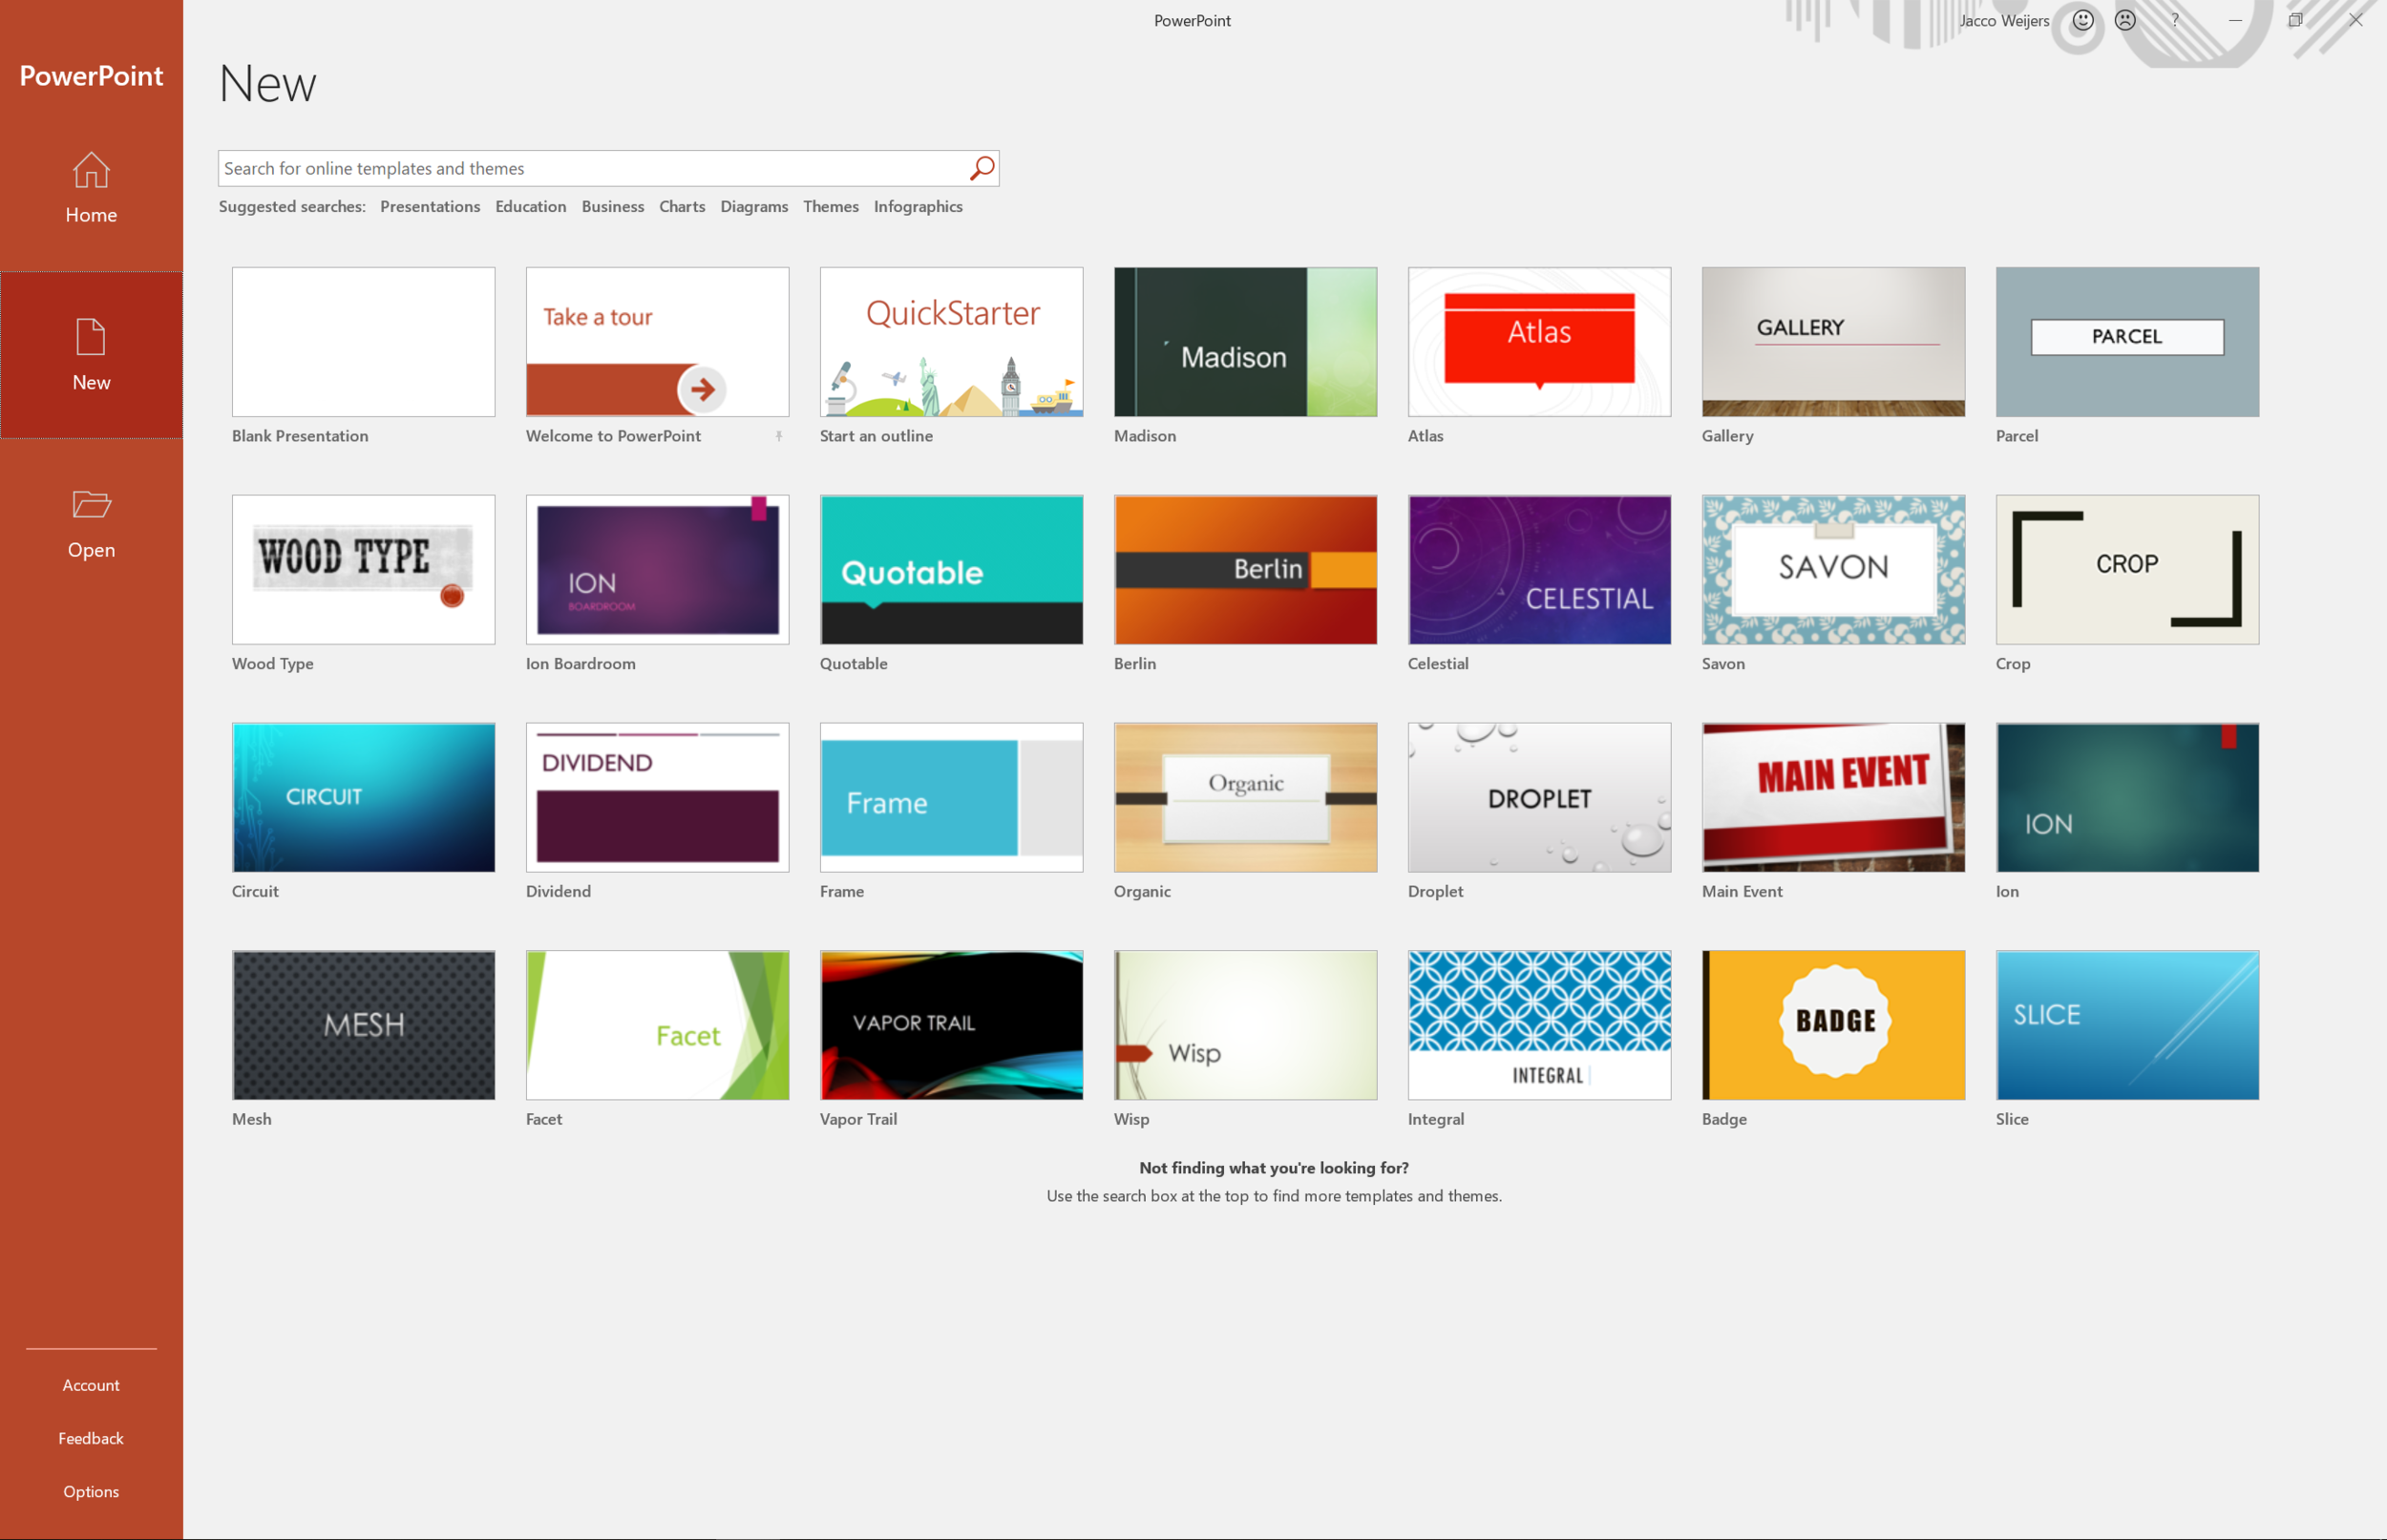Screen dimensions: 2387x1540
Task: Open Feedback page
Action: click(x=91, y=1438)
